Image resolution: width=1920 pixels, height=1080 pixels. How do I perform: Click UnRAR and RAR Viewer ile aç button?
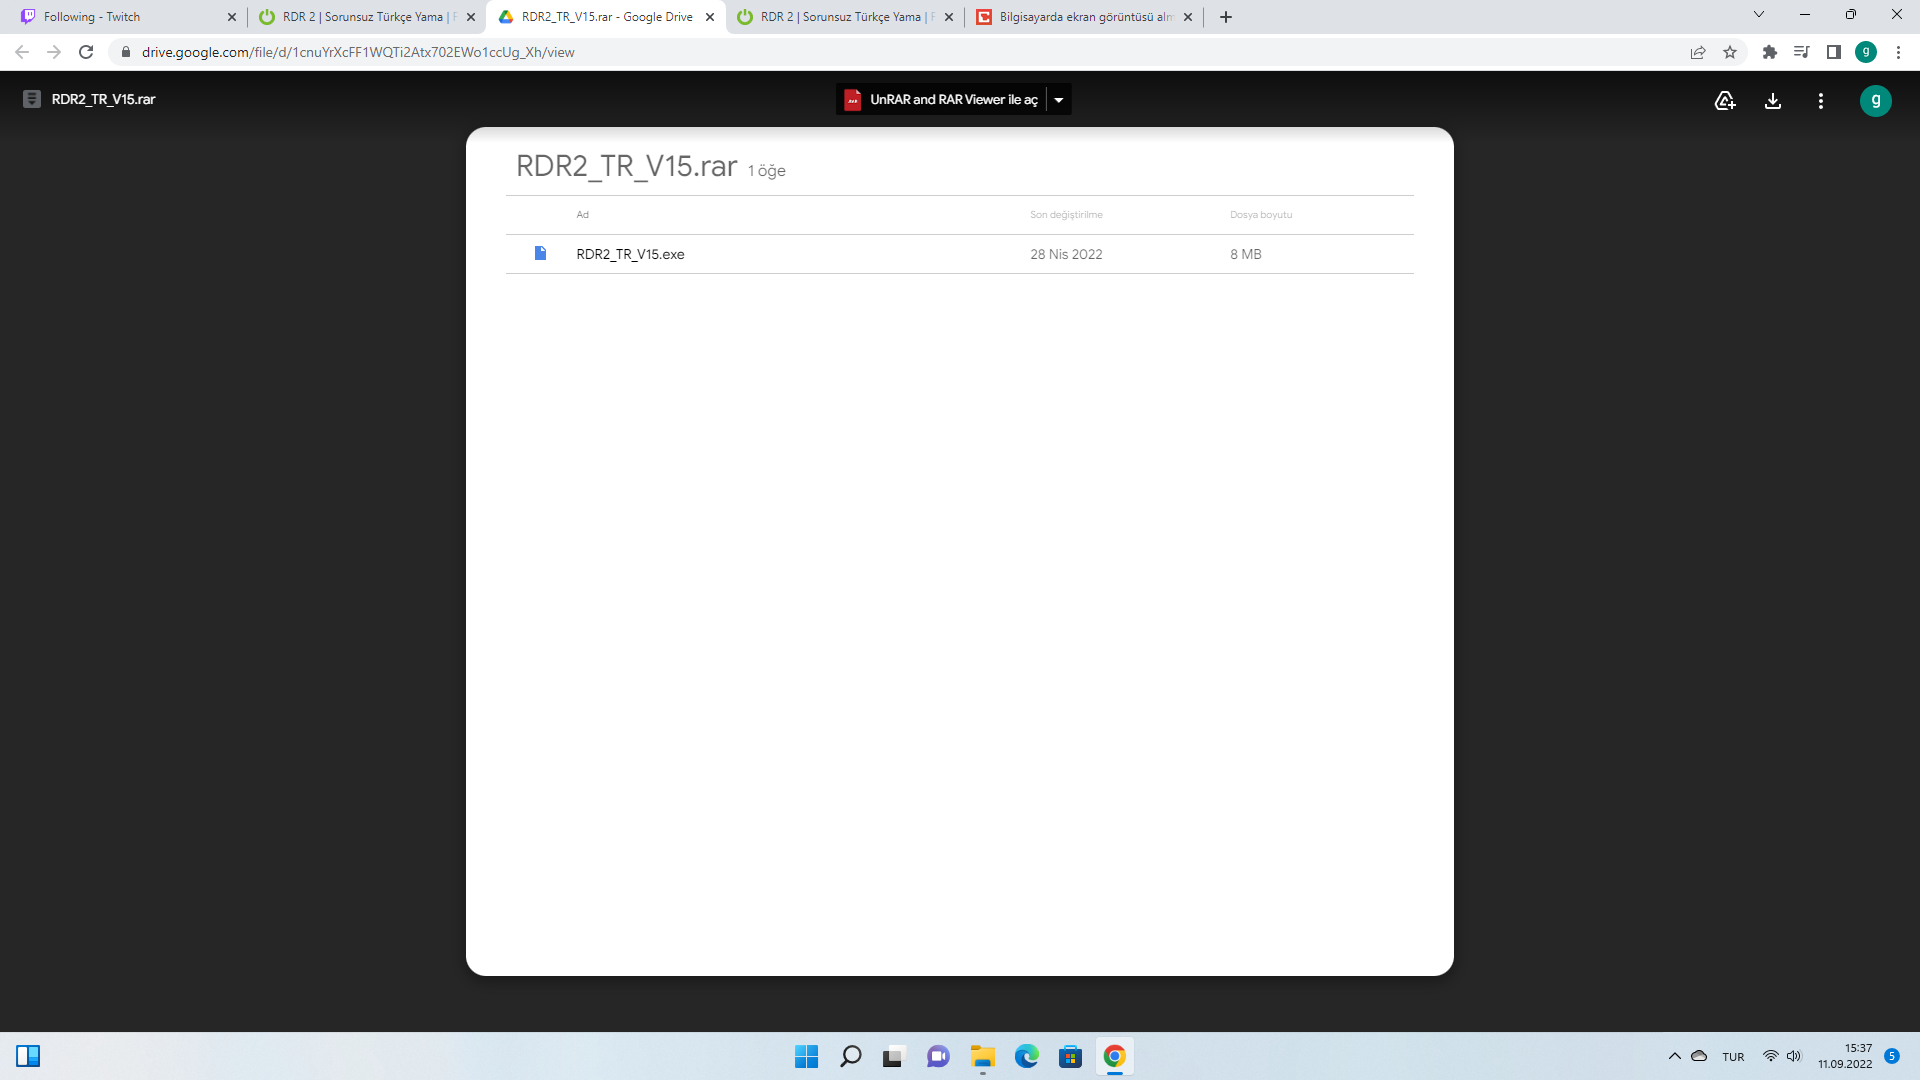(x=940, y=100)
